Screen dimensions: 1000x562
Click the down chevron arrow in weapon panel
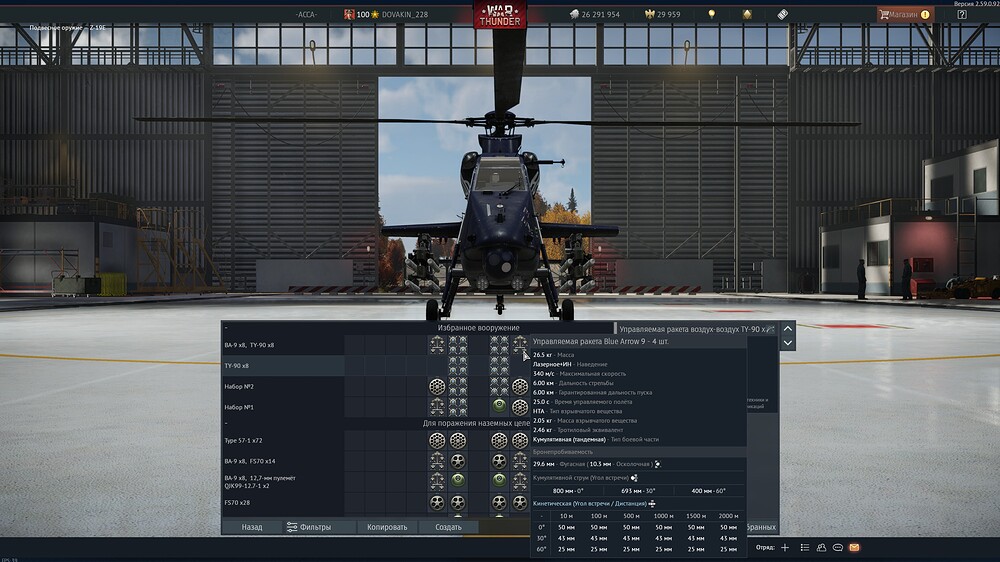click(x=788, y=343)
